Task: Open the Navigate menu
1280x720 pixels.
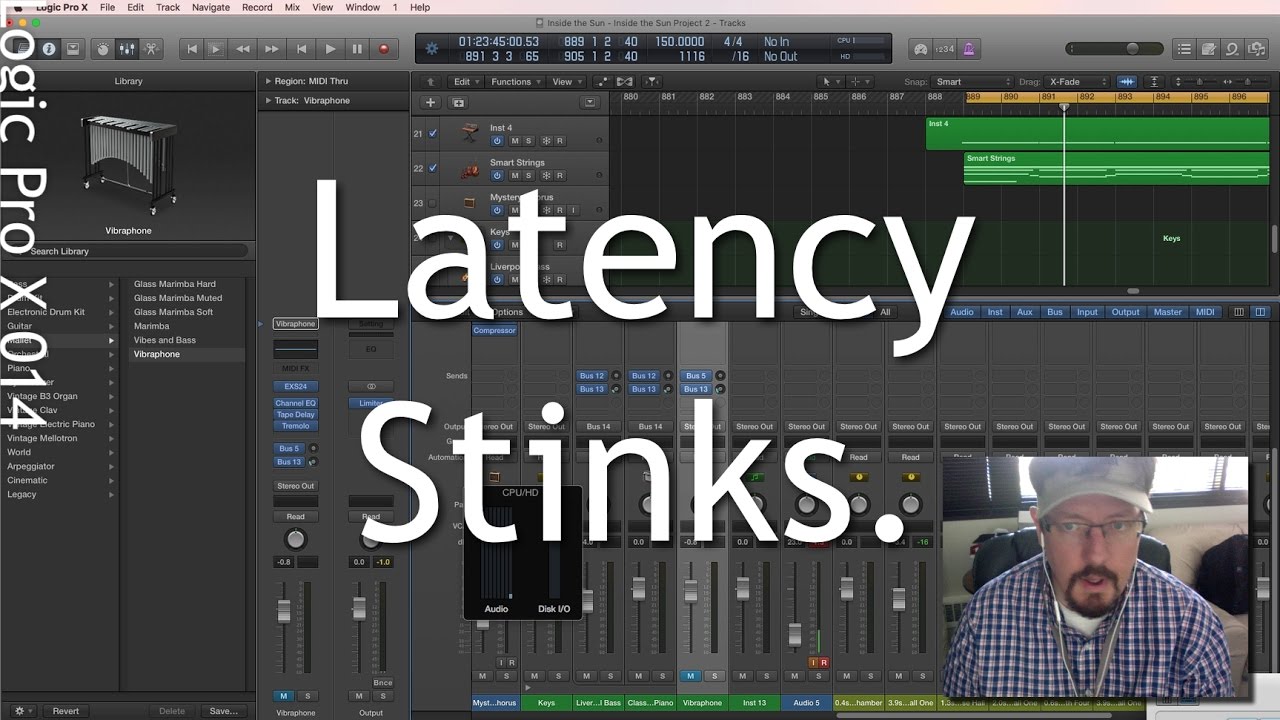Action: point(211,7)
